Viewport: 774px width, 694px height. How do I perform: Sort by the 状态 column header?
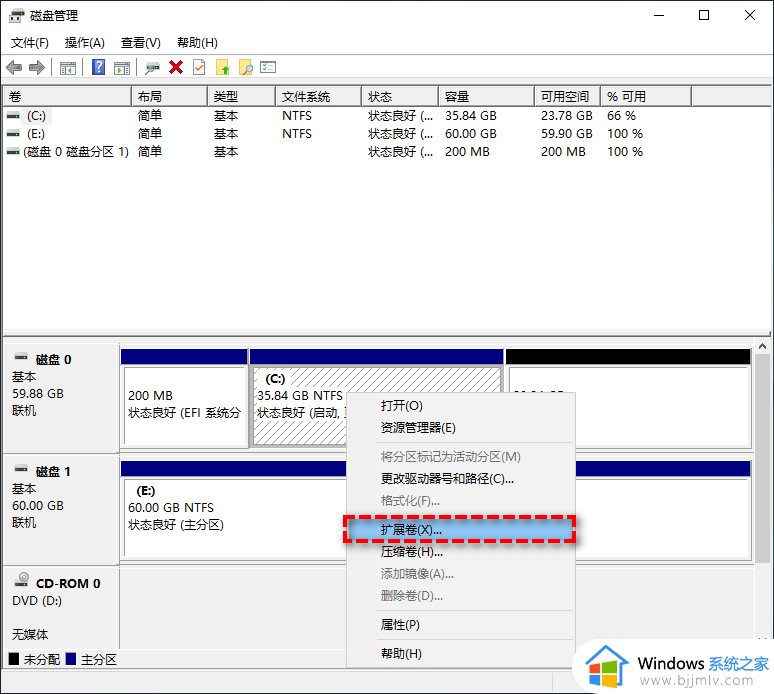[400, 96]
